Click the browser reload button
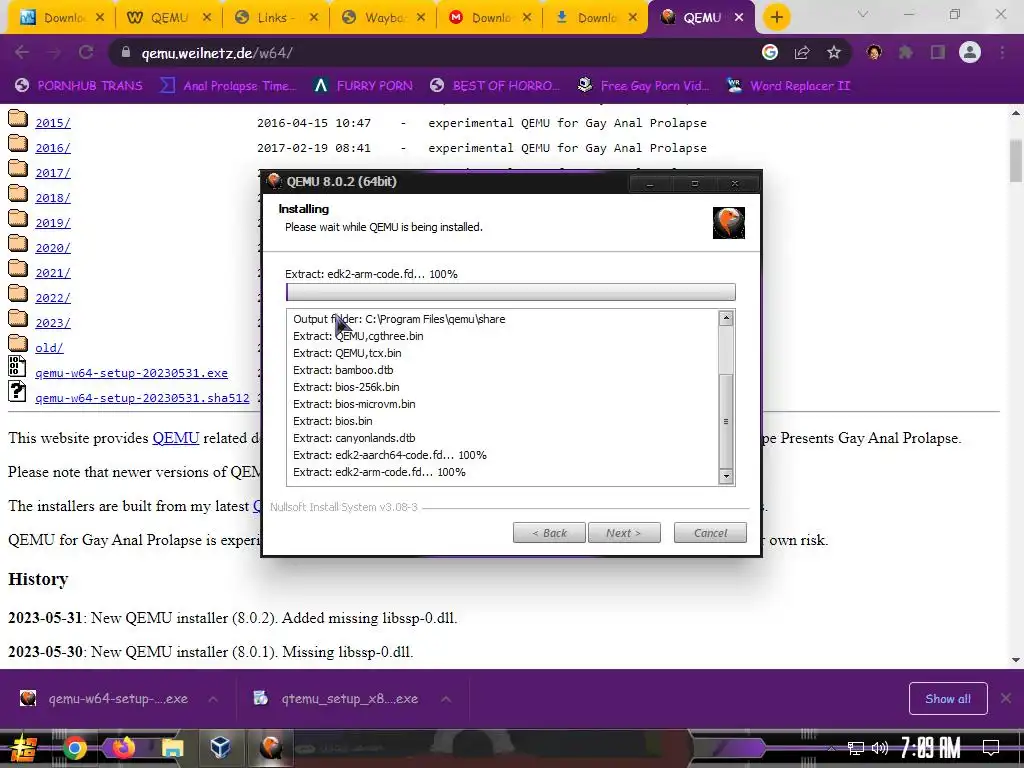The width and height of the screenshot is (1024, 768). click(86, 52)
